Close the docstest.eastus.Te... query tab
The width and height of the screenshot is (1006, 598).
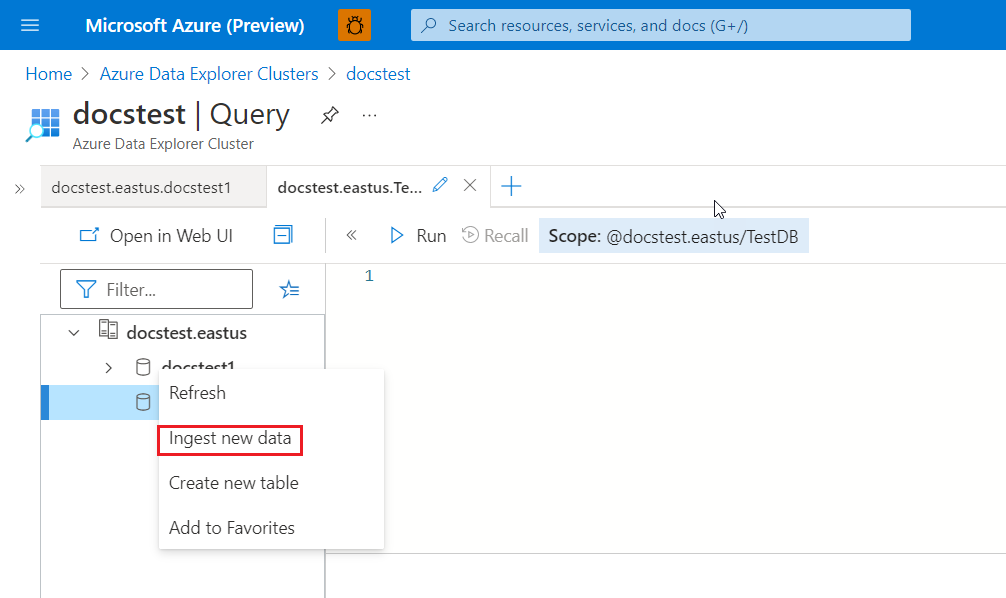point(470,185)
